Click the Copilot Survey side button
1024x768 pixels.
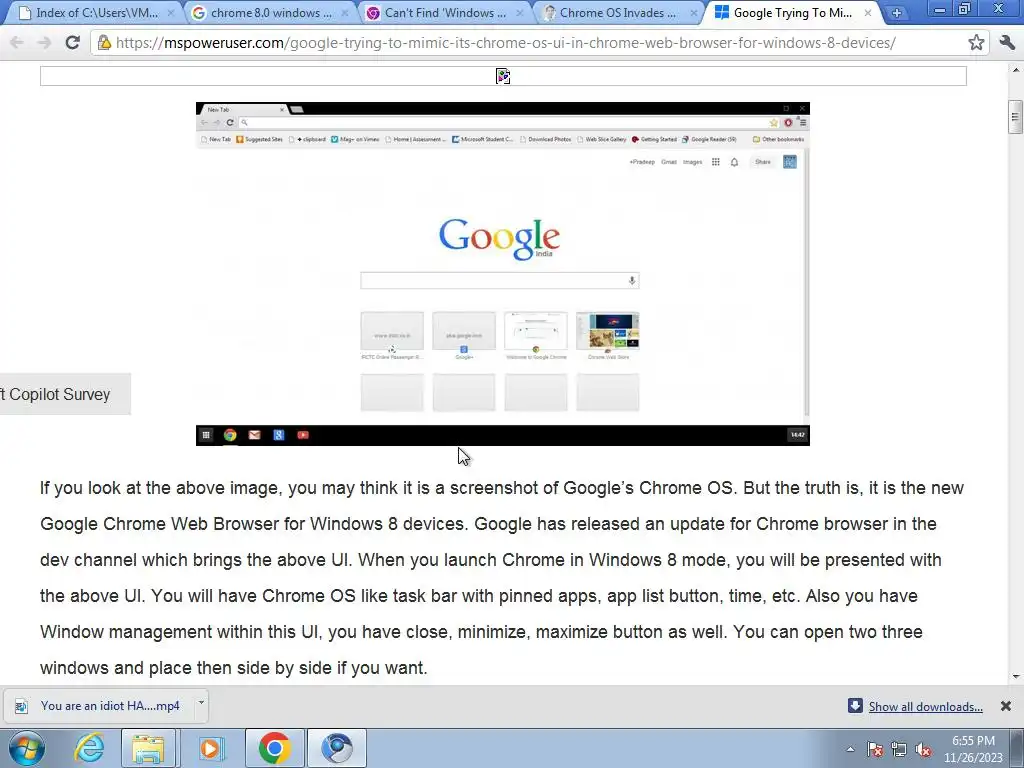click(65, 394)
